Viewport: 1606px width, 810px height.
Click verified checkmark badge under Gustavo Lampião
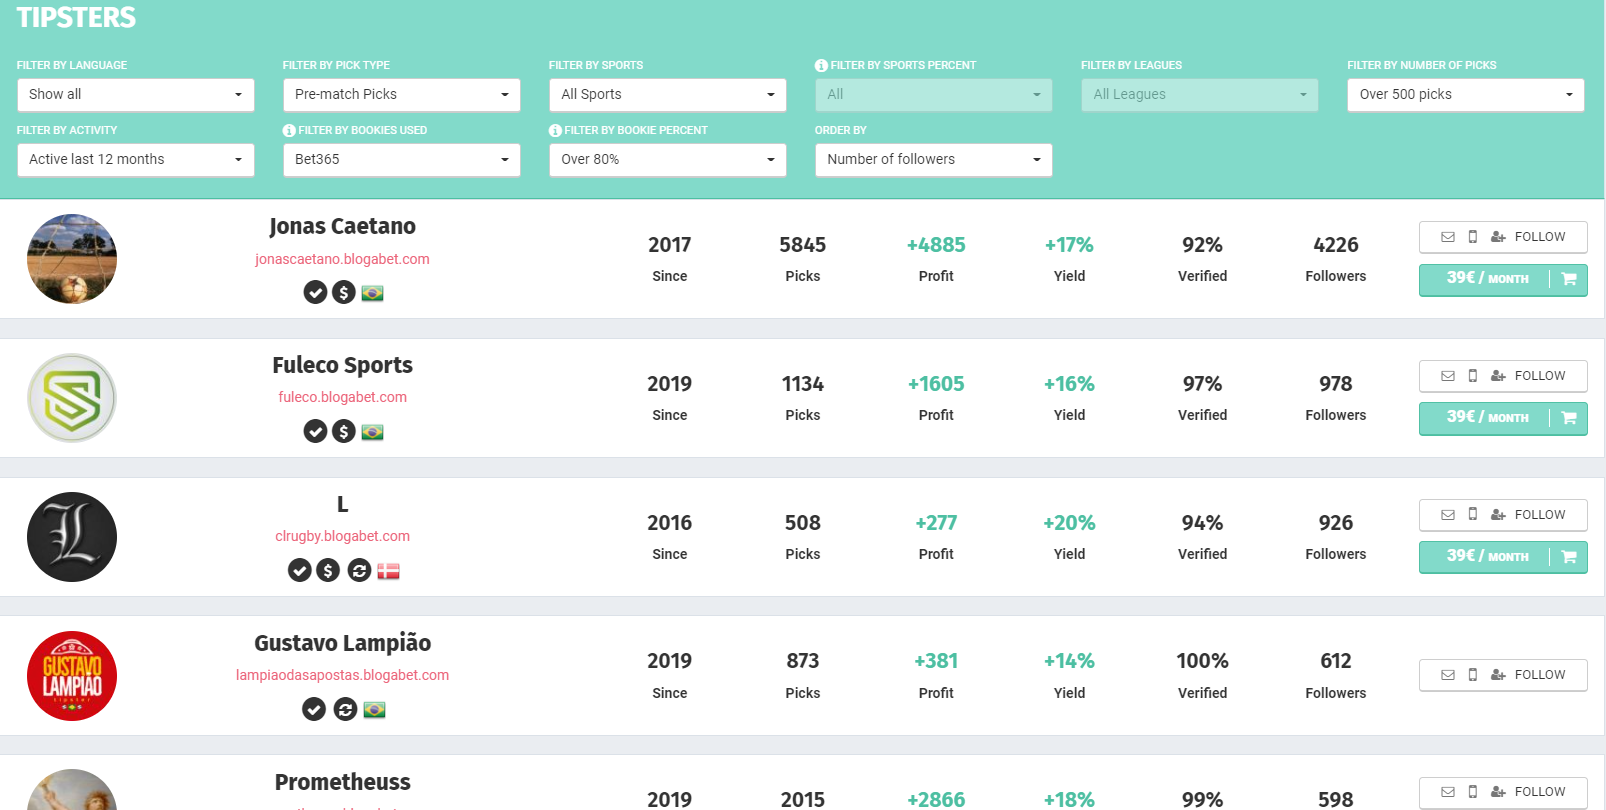[x=314, y=709]
